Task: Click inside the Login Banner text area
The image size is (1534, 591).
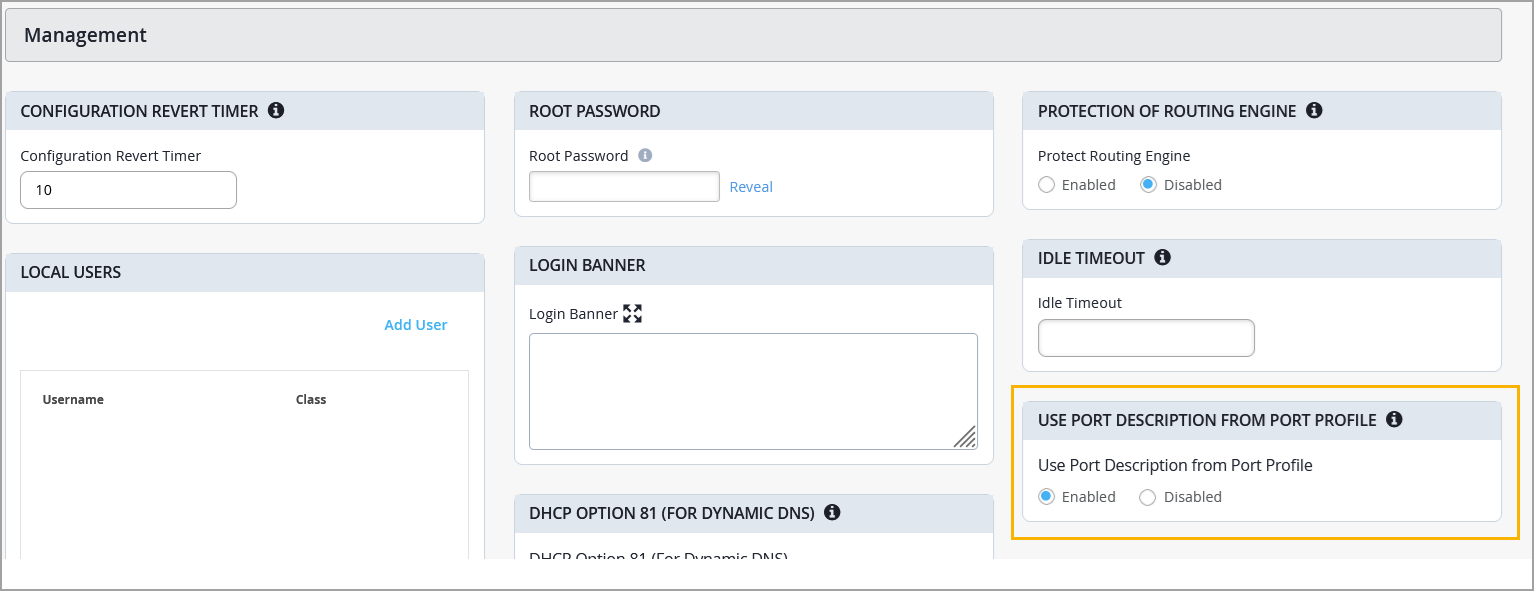Action: [x=753, y=391]
